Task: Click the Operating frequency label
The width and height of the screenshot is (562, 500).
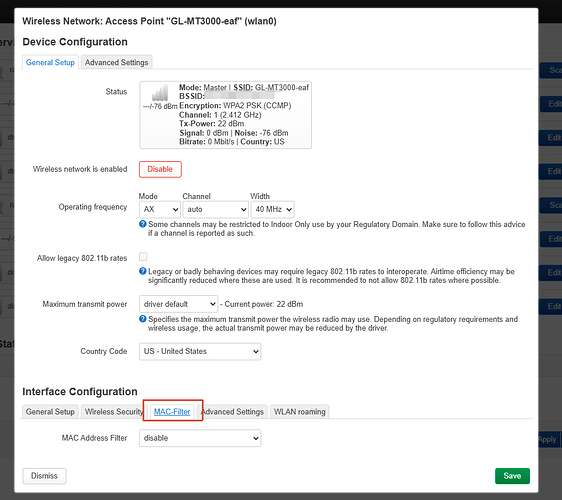Action: point(93,207)
